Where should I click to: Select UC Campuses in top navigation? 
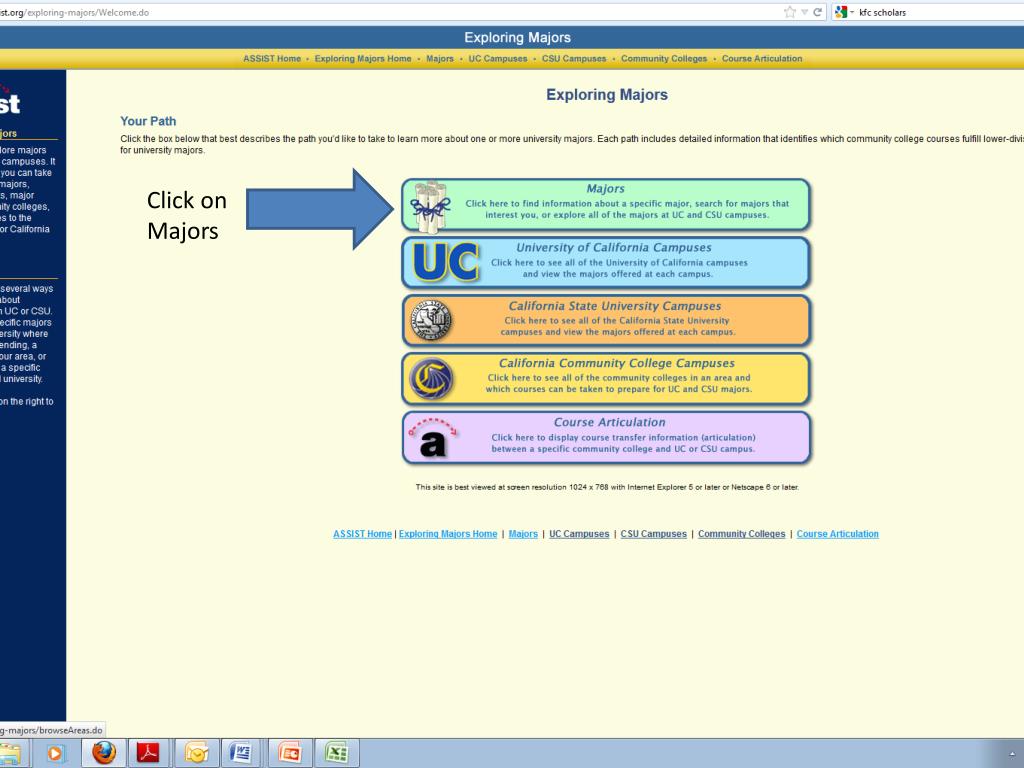(498, 59)
